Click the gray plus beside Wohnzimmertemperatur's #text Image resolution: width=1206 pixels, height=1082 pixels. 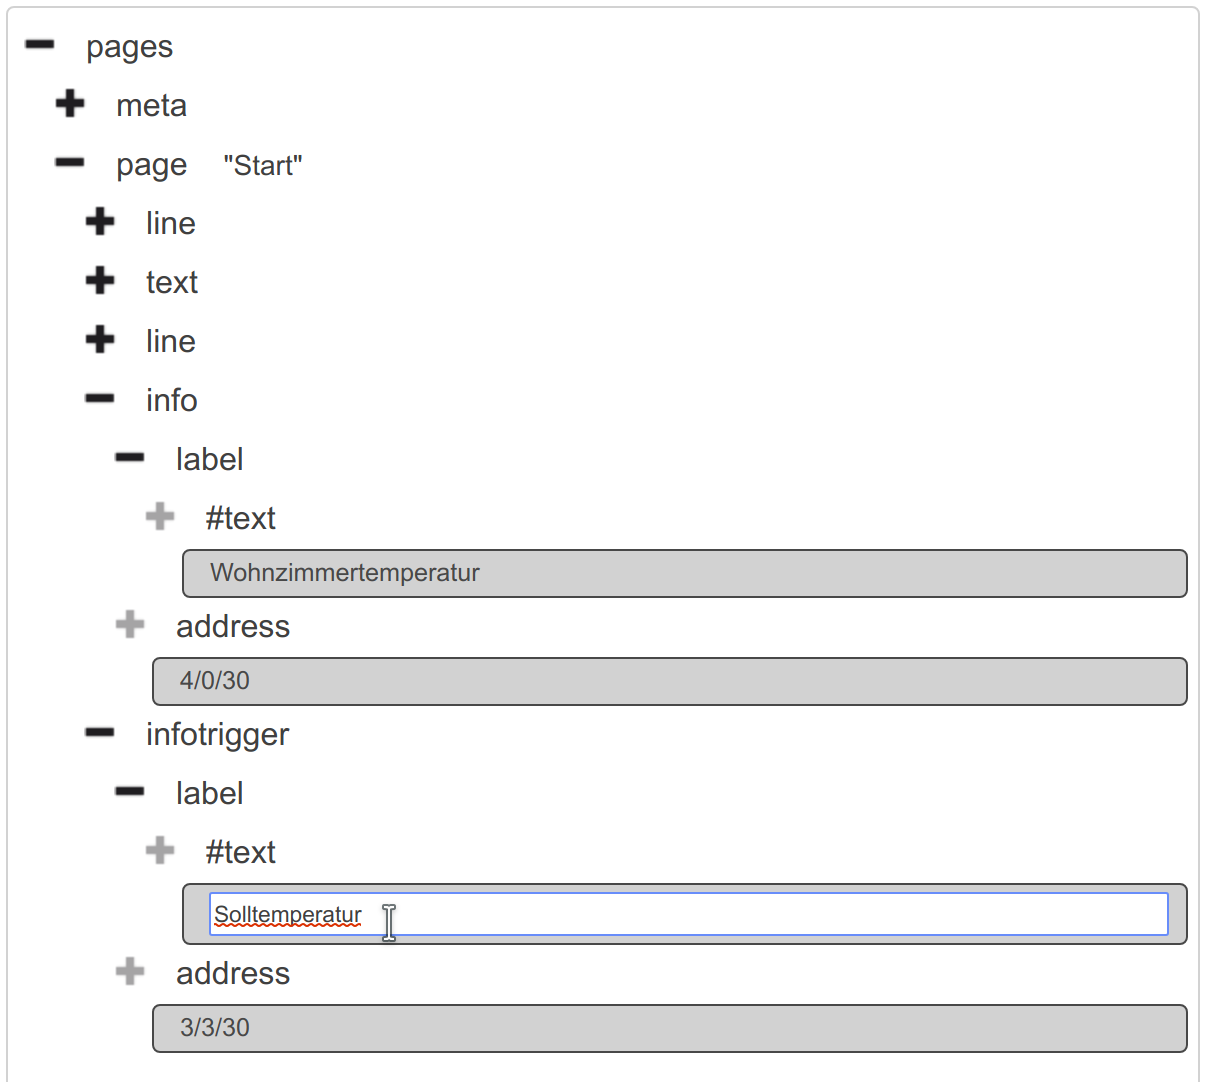point(160,517)
